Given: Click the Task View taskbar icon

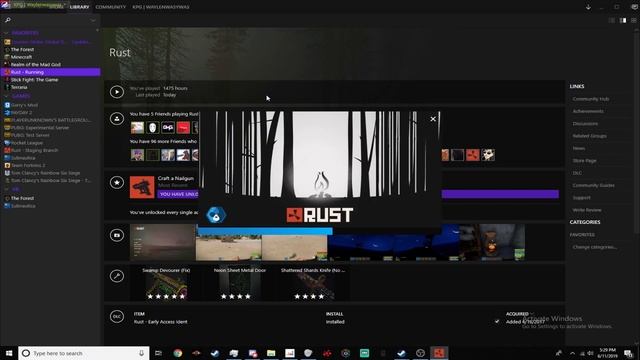Looking at the screenshot, I should (x=158, y=353).
